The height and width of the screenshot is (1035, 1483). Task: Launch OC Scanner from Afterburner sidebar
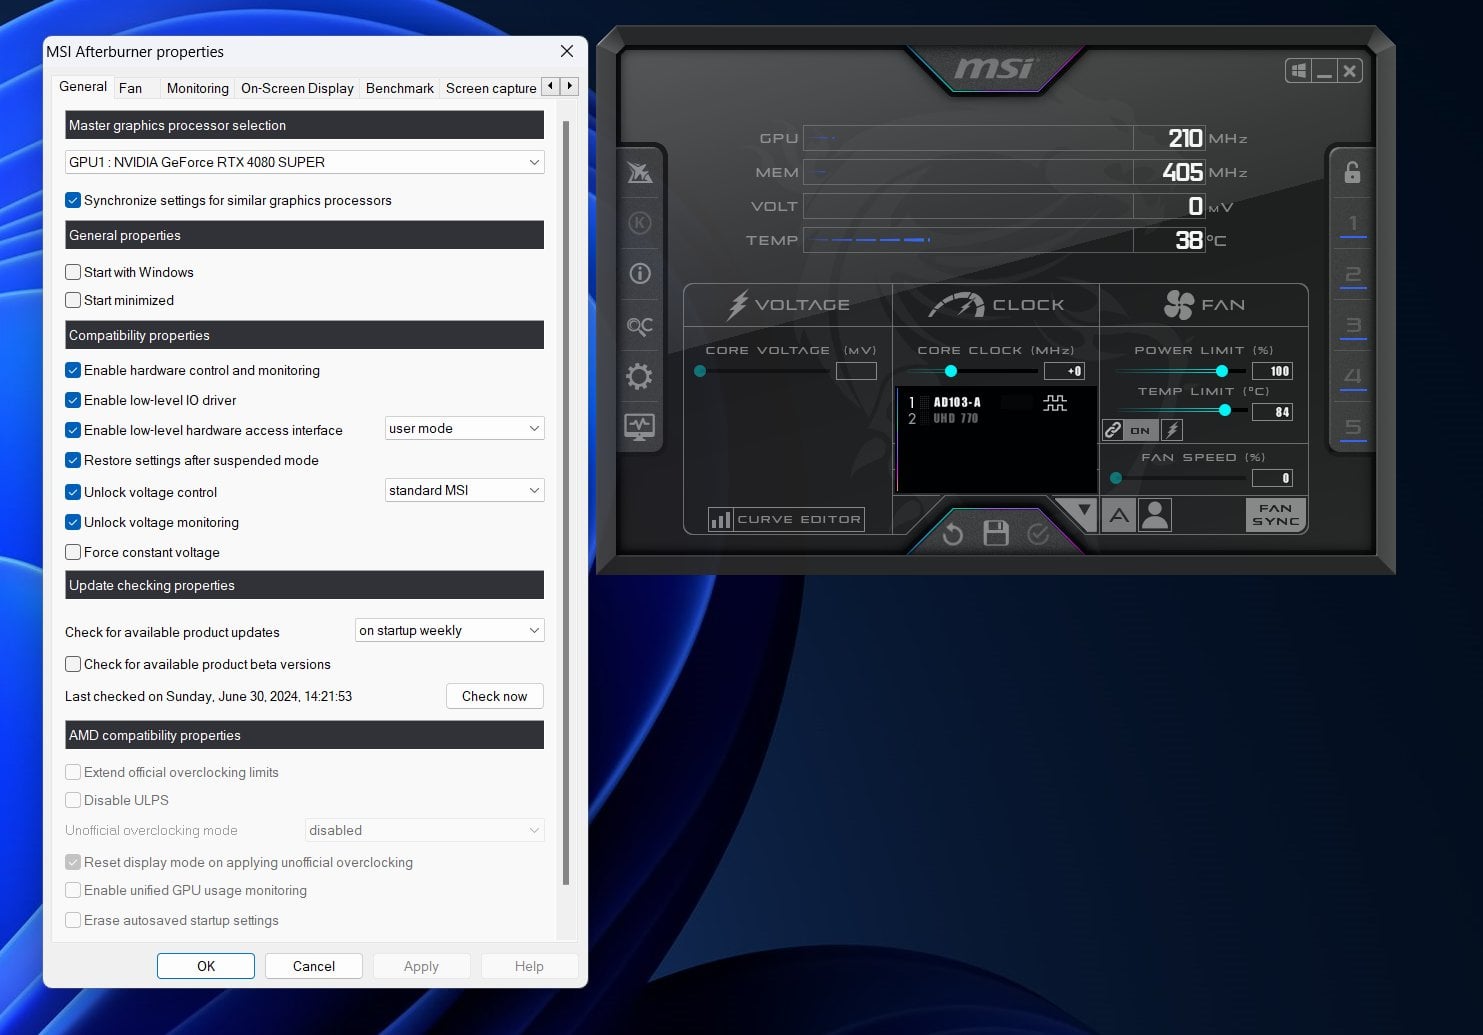coord(639,326)
